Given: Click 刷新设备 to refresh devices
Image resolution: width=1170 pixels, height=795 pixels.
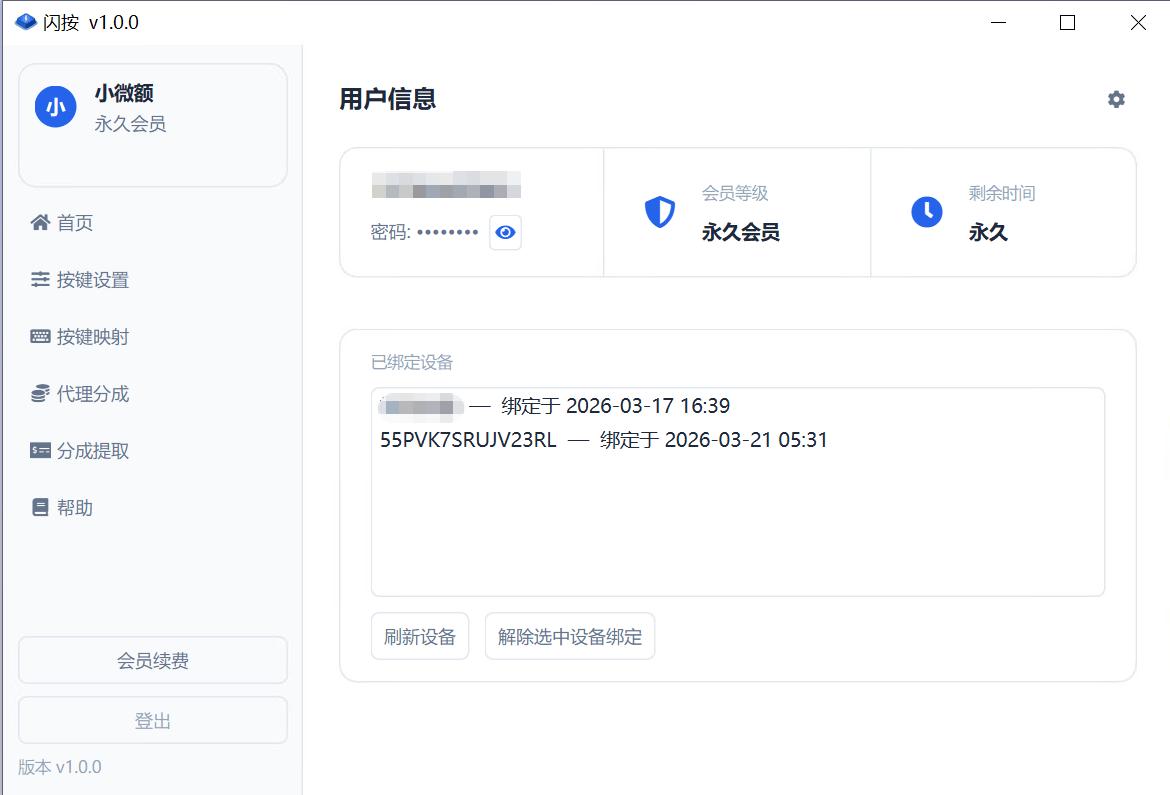Looking at the screenshot, I should click(x=420, y=635).
